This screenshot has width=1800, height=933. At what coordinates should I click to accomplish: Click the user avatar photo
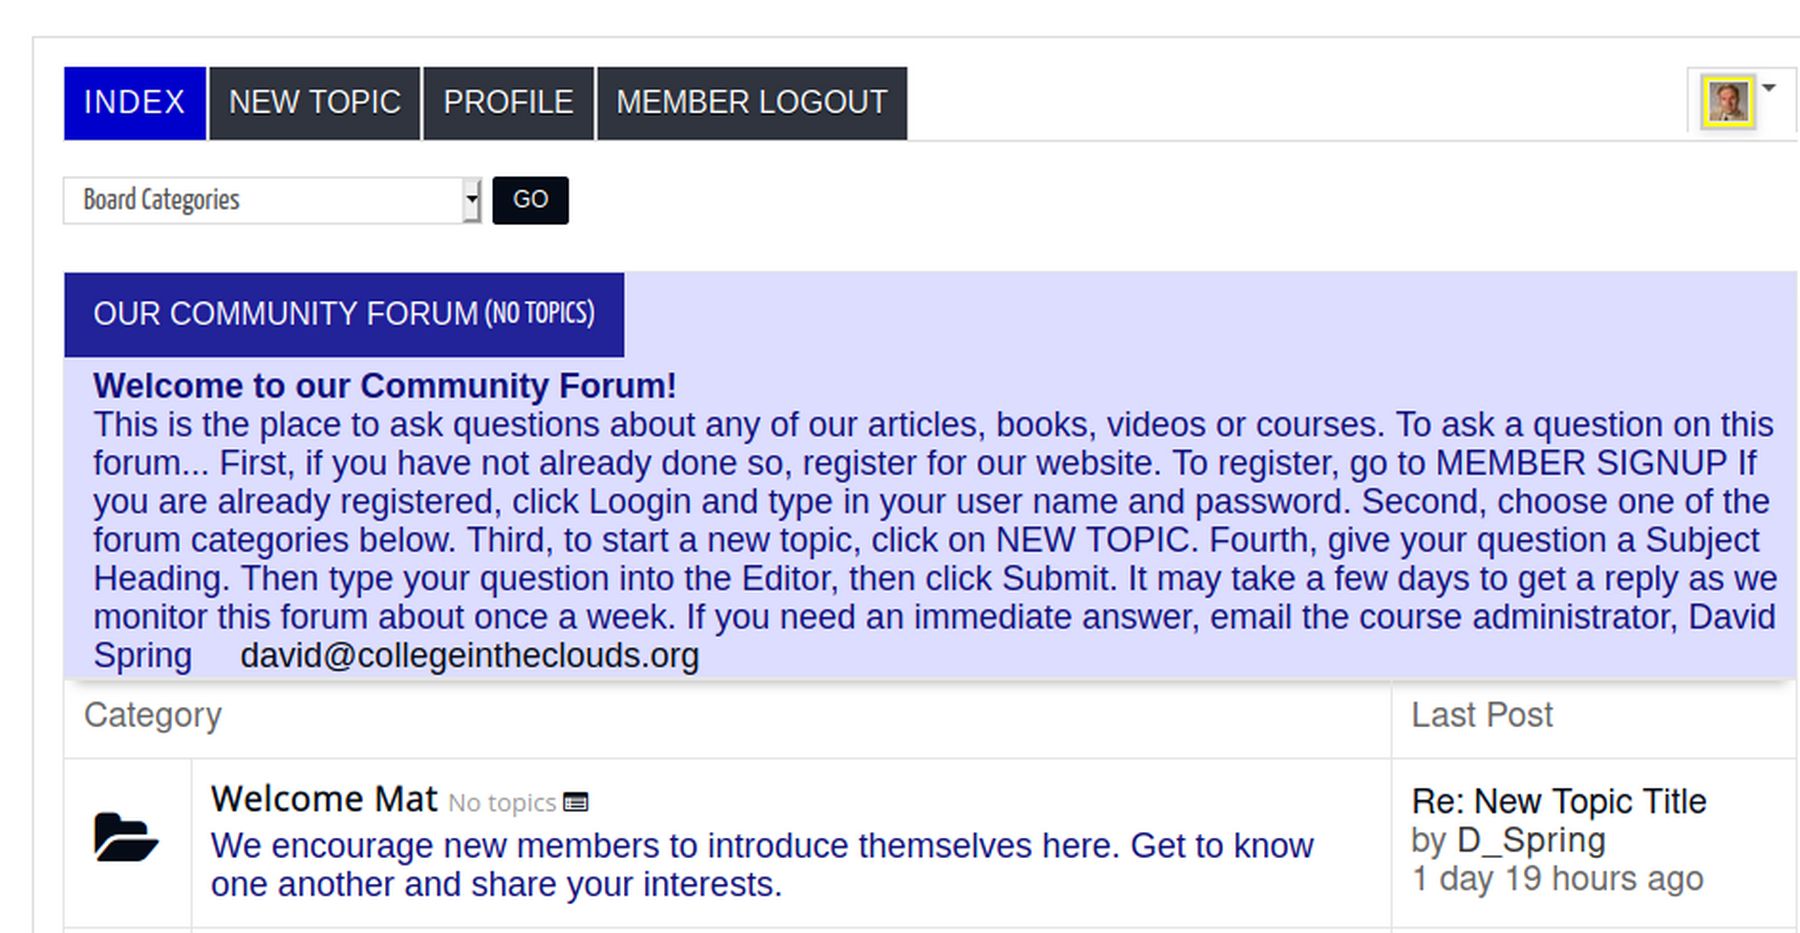point(1727,102)
